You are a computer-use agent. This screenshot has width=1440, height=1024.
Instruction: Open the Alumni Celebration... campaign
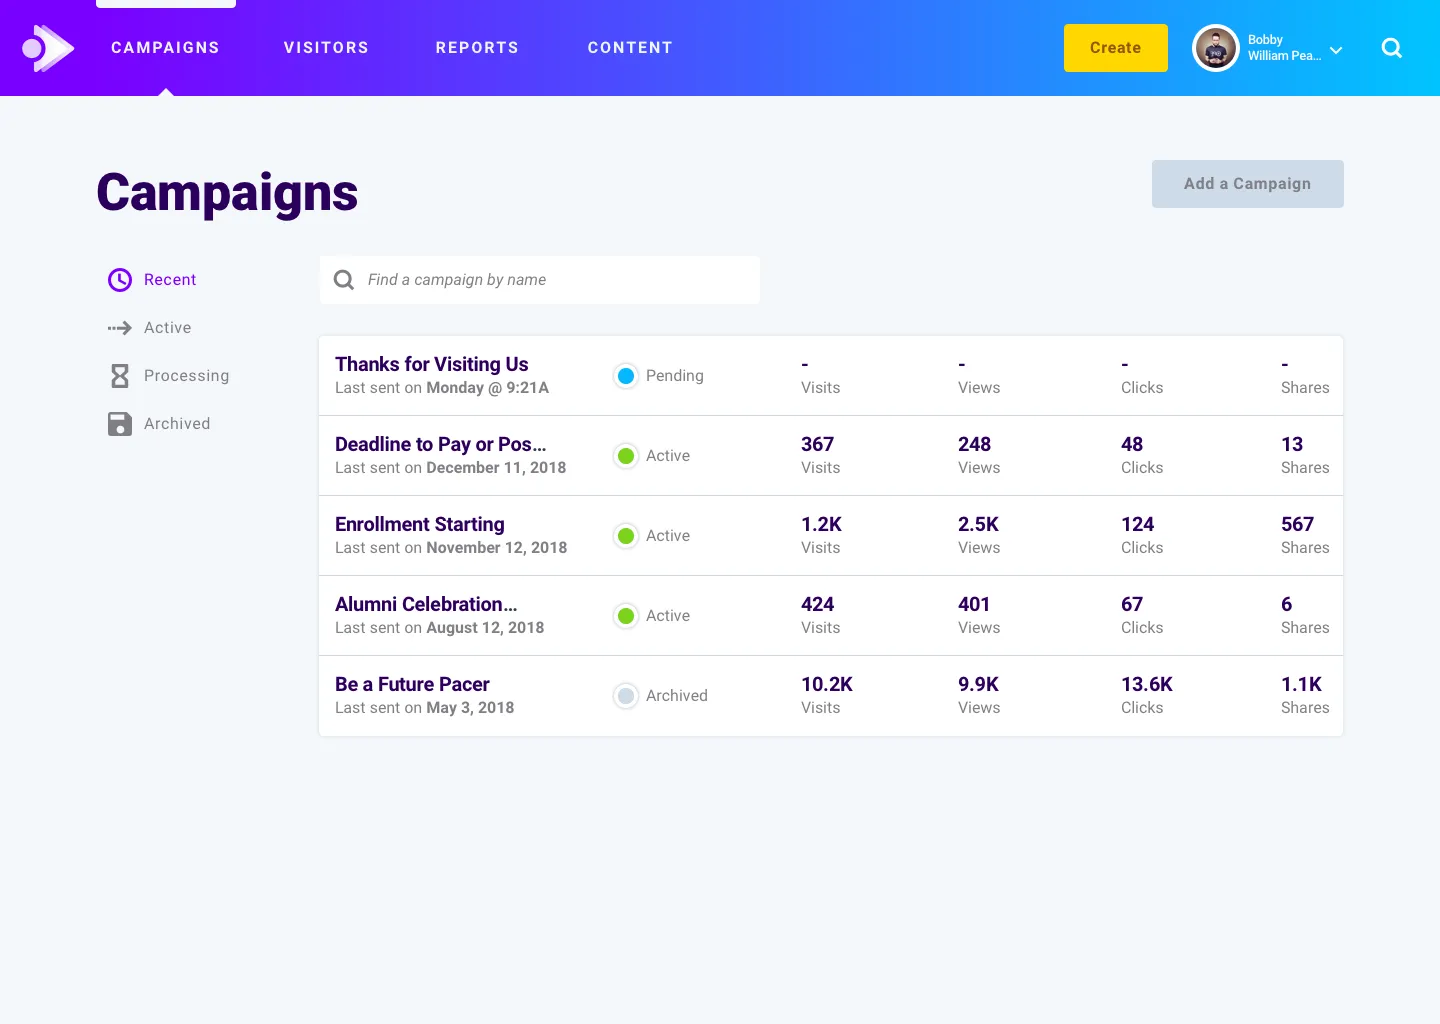pyautogui.click(x=426, y=604)
